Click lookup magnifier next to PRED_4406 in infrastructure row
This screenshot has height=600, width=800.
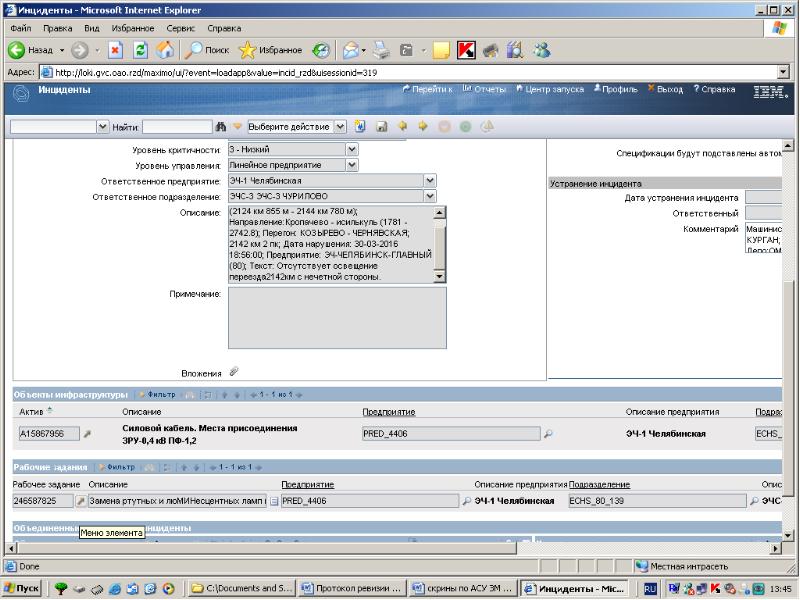[548, 434]
